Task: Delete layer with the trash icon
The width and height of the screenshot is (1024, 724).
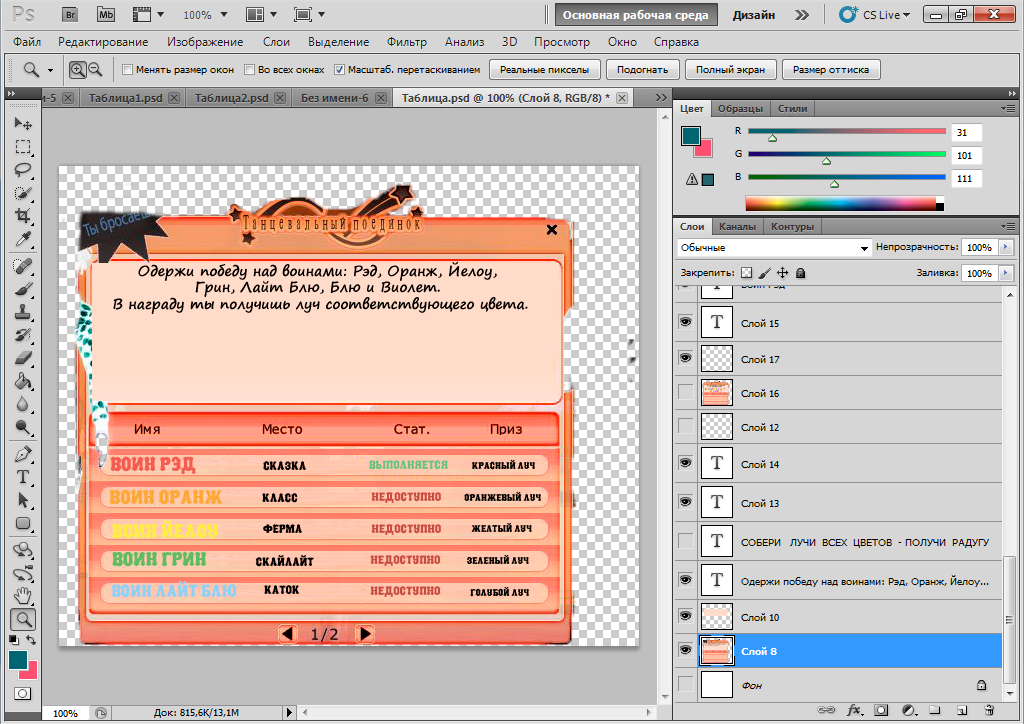Action: point(989,710)
